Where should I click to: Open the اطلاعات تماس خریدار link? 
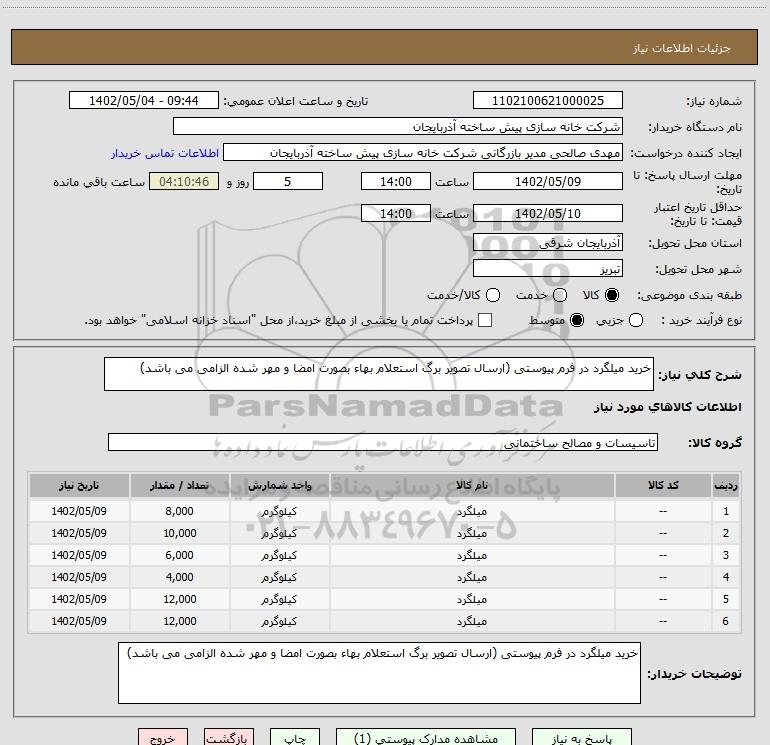click(165, 153)
